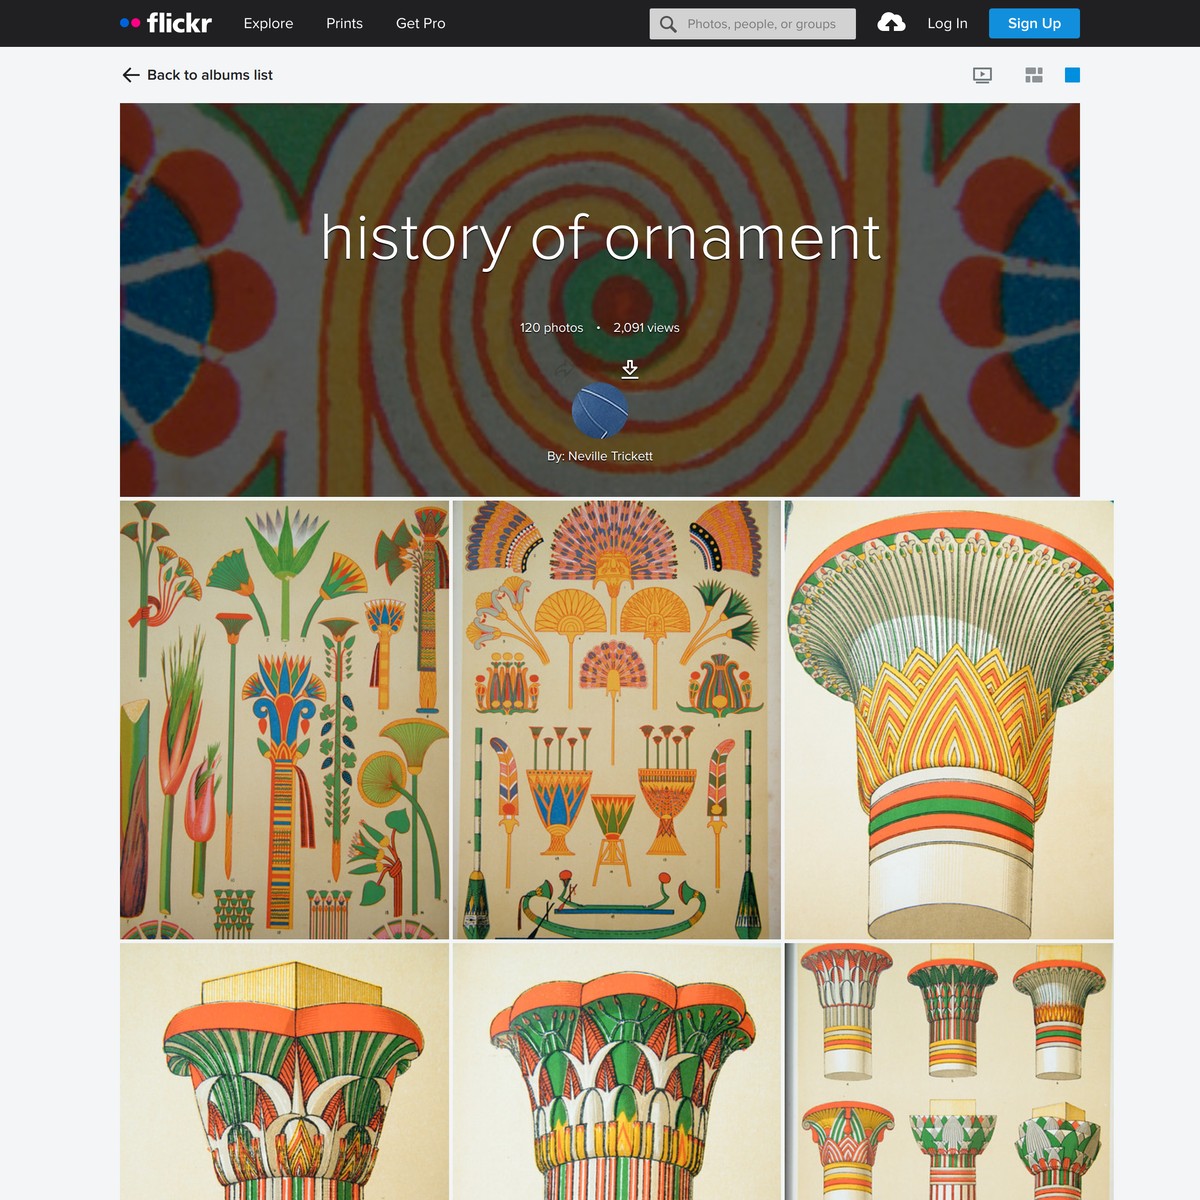Open the Egyptian lotus plants illustration thumbnail
The image size is (1200, 1200).
coord(284,720)
